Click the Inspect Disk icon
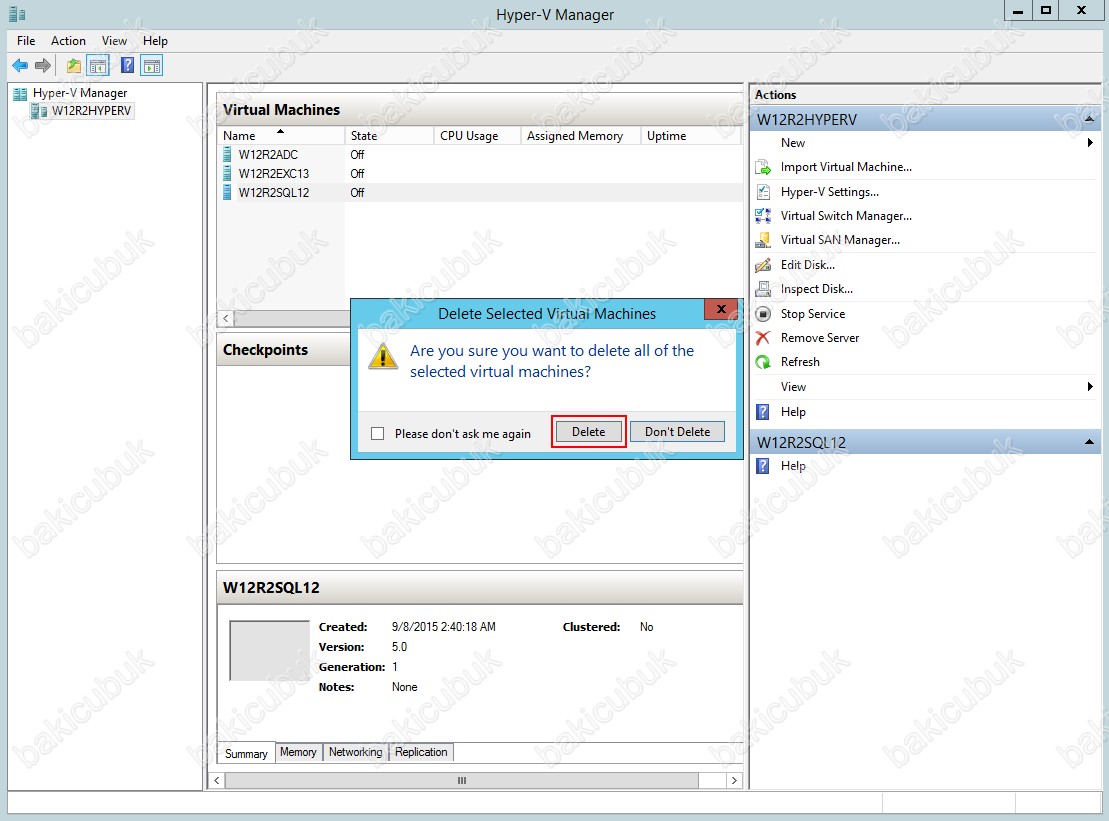Image resolution: width=1109 pixels, height=821 pixels. coord(763,289)
